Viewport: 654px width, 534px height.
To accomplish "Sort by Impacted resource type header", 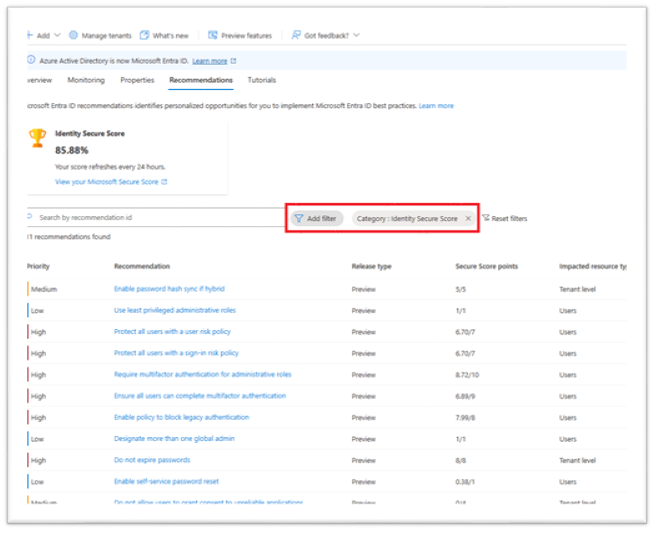I will click(593, 266).
